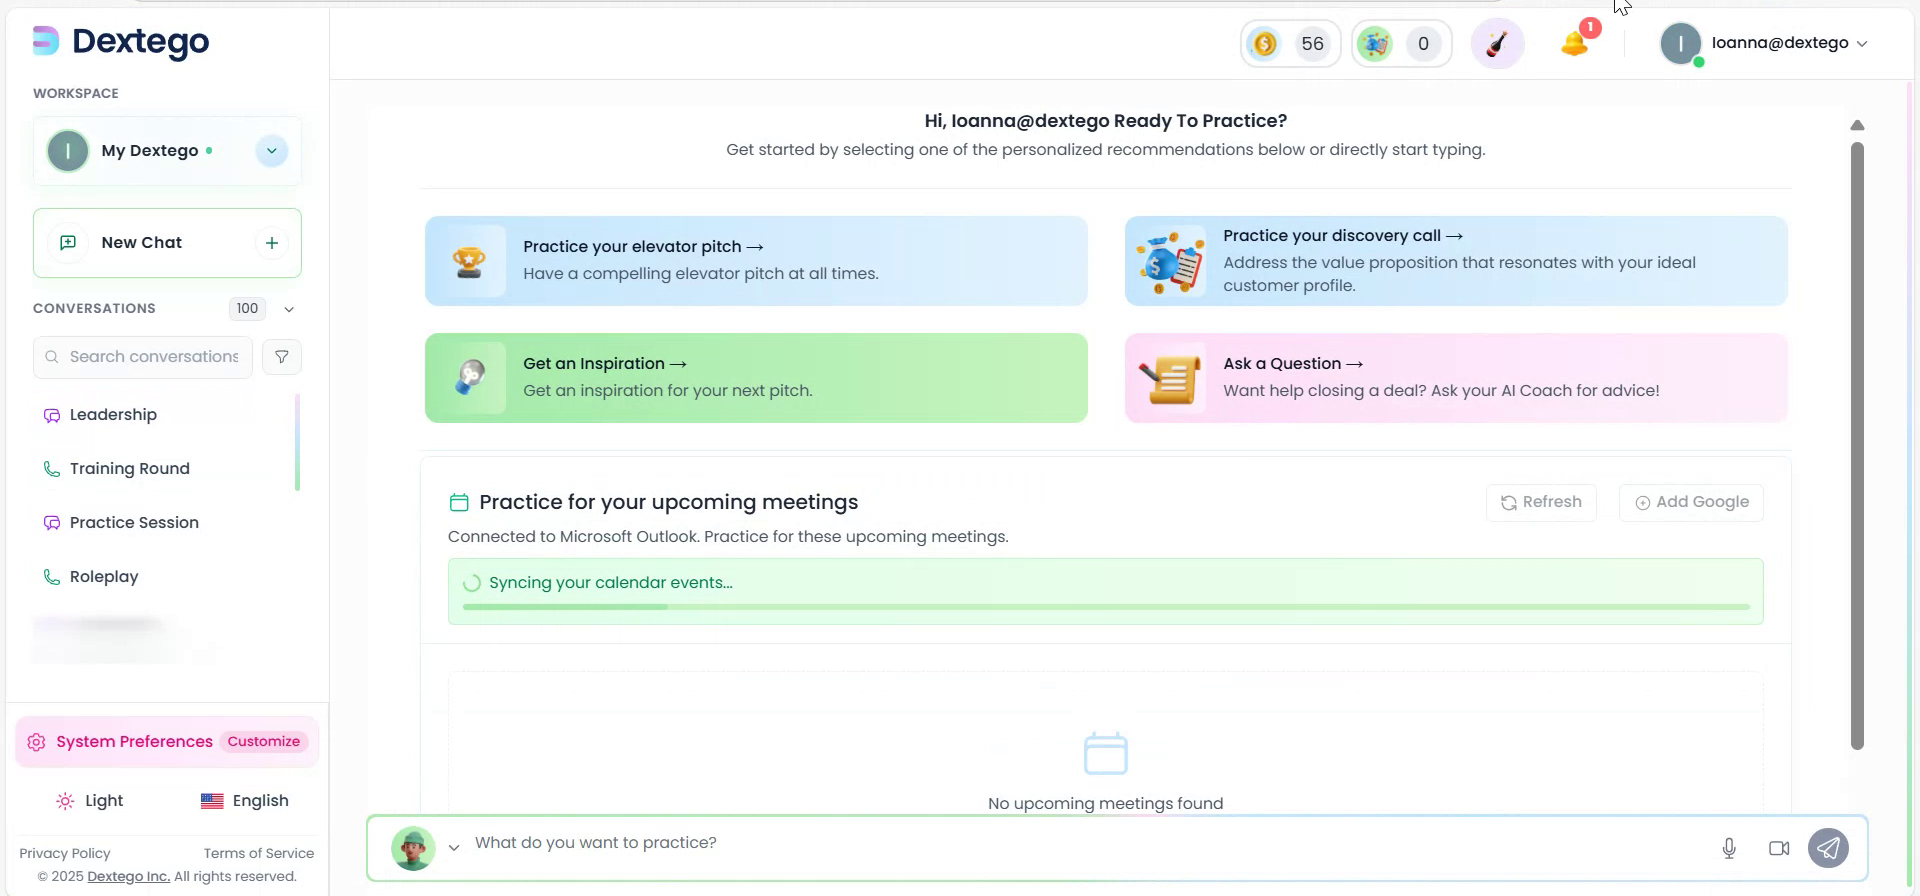The height and width of the screenshot is (896, 1920).
Task: Send the message with paper plane button
Action: pos(1828,849)
